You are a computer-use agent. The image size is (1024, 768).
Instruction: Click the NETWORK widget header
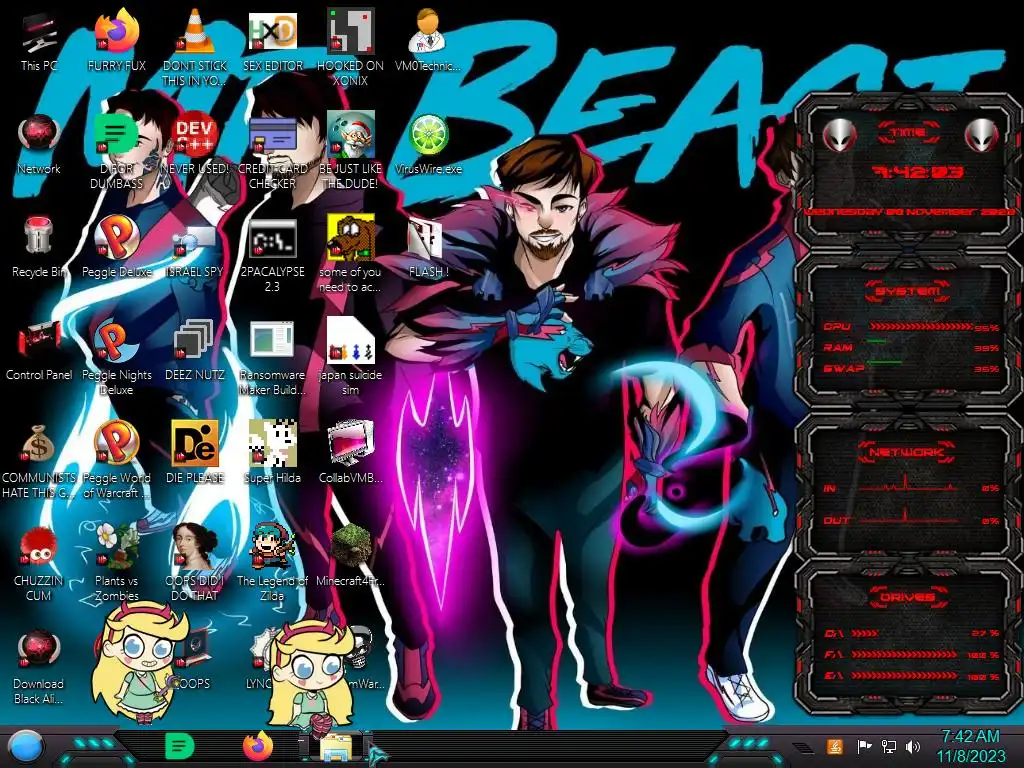[x=906, y=451]
